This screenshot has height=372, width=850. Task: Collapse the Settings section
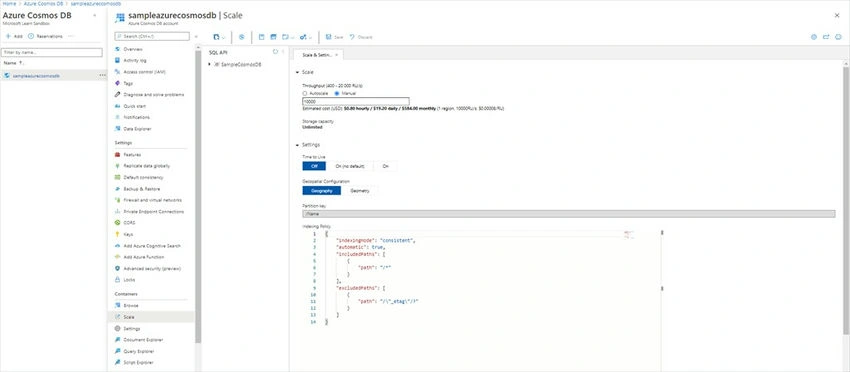297,145
